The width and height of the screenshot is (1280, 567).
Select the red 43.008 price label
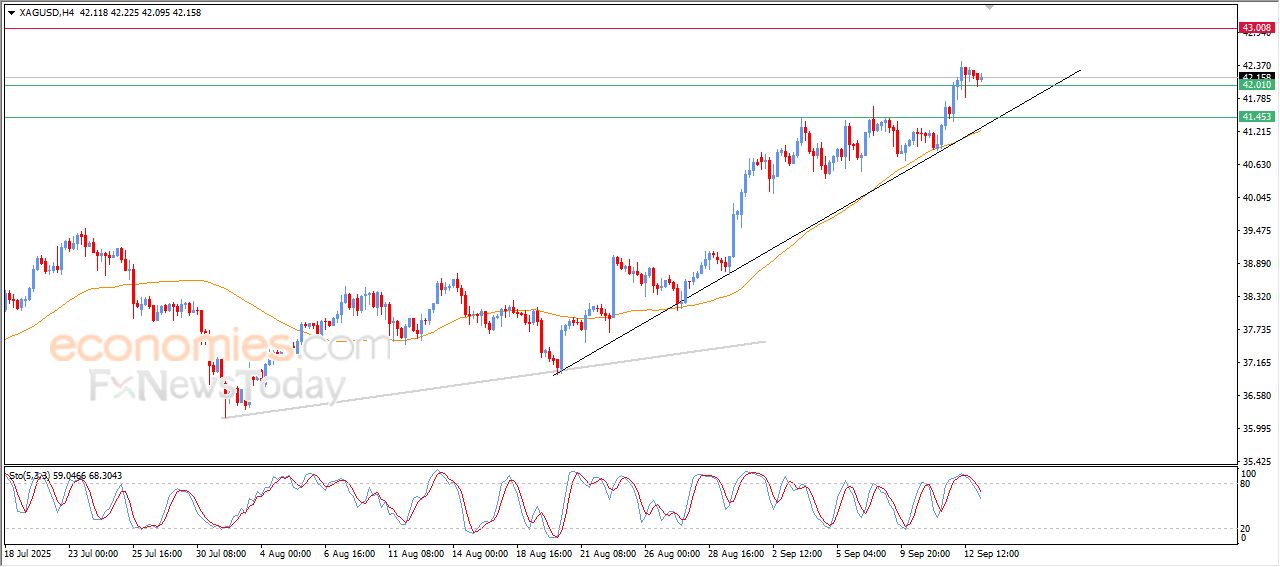[x=1256, y=28]
